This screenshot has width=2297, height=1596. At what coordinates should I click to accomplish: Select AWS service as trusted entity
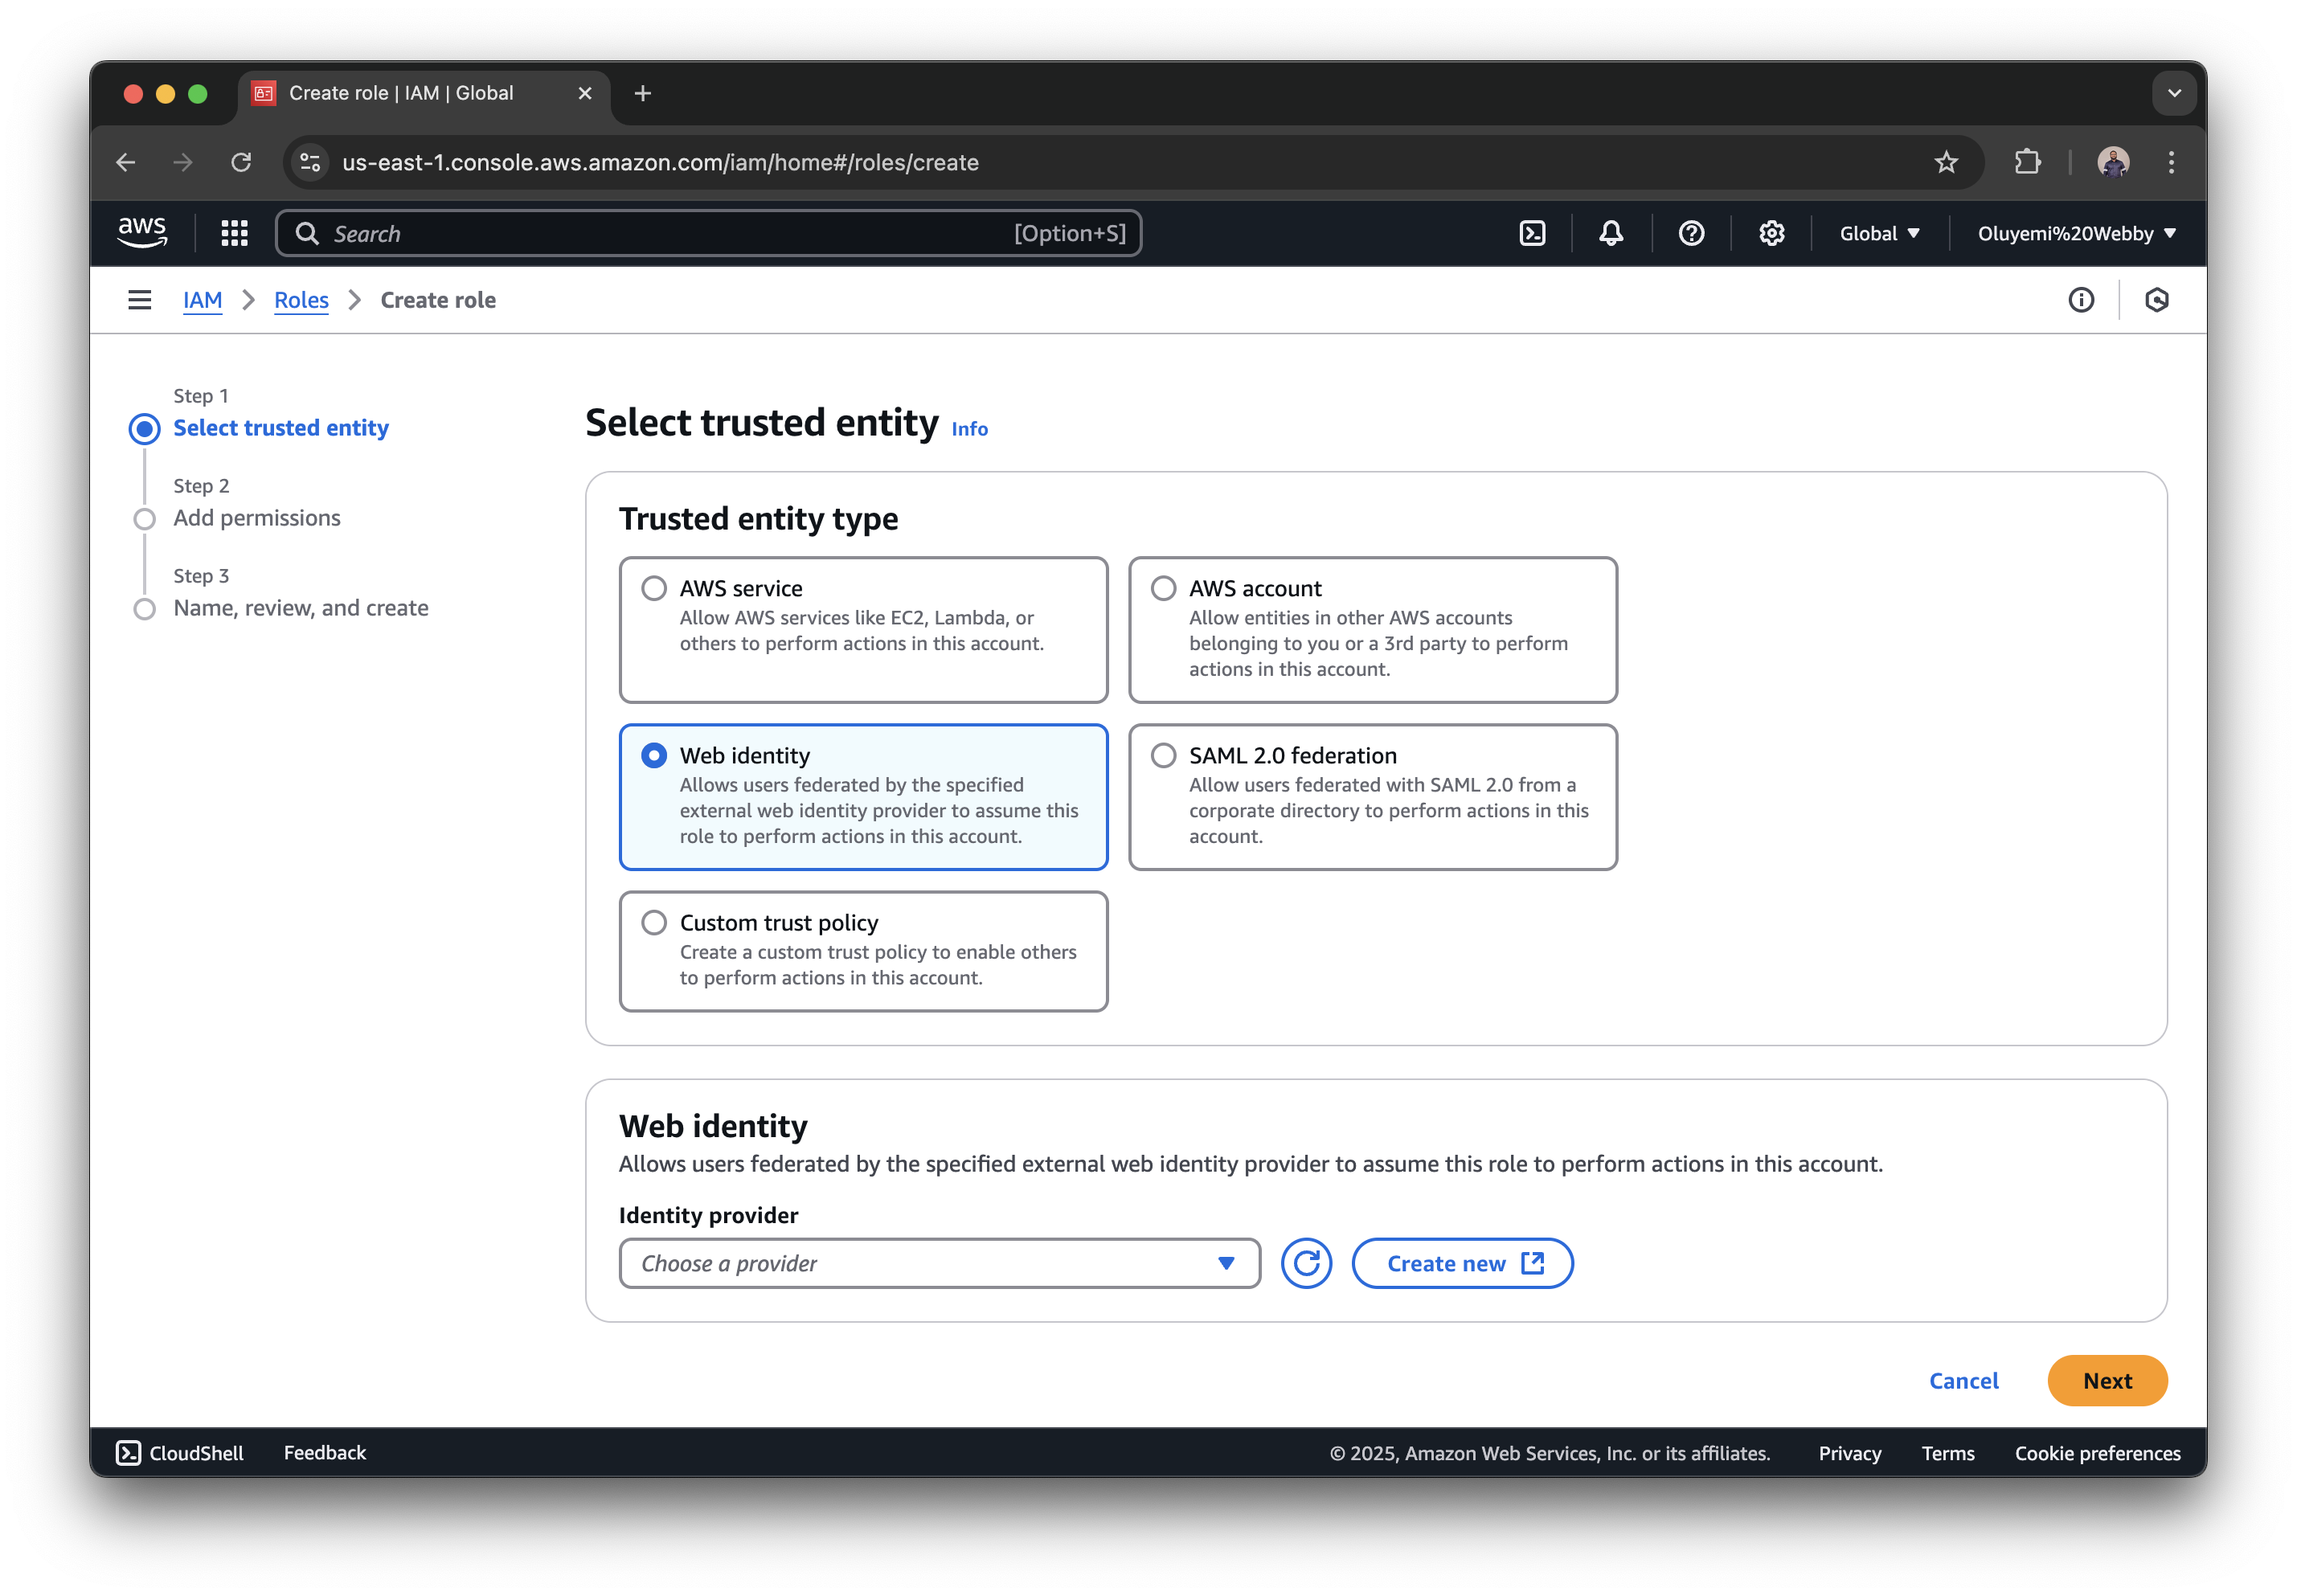[654, 588]
